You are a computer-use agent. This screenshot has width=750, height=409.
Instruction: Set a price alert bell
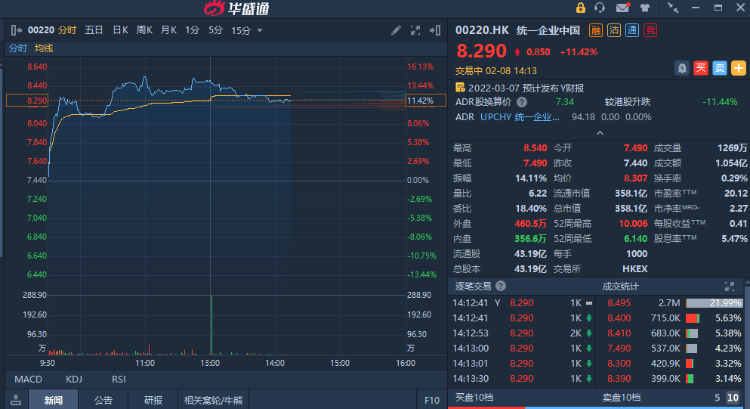click(682, 68)
